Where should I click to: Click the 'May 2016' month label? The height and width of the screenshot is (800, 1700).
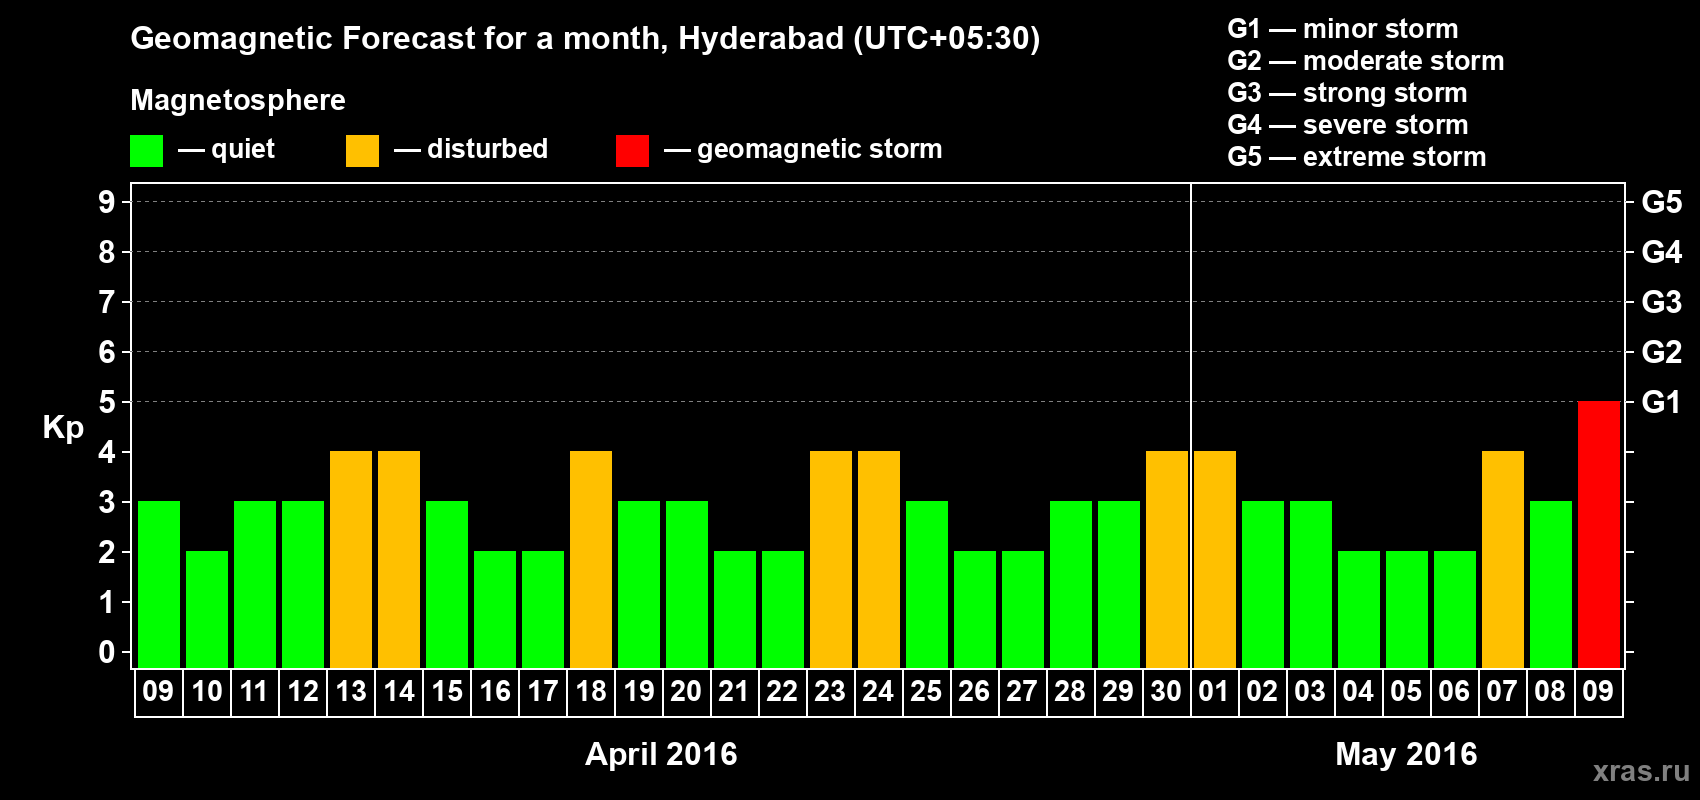click(1406, 754)
